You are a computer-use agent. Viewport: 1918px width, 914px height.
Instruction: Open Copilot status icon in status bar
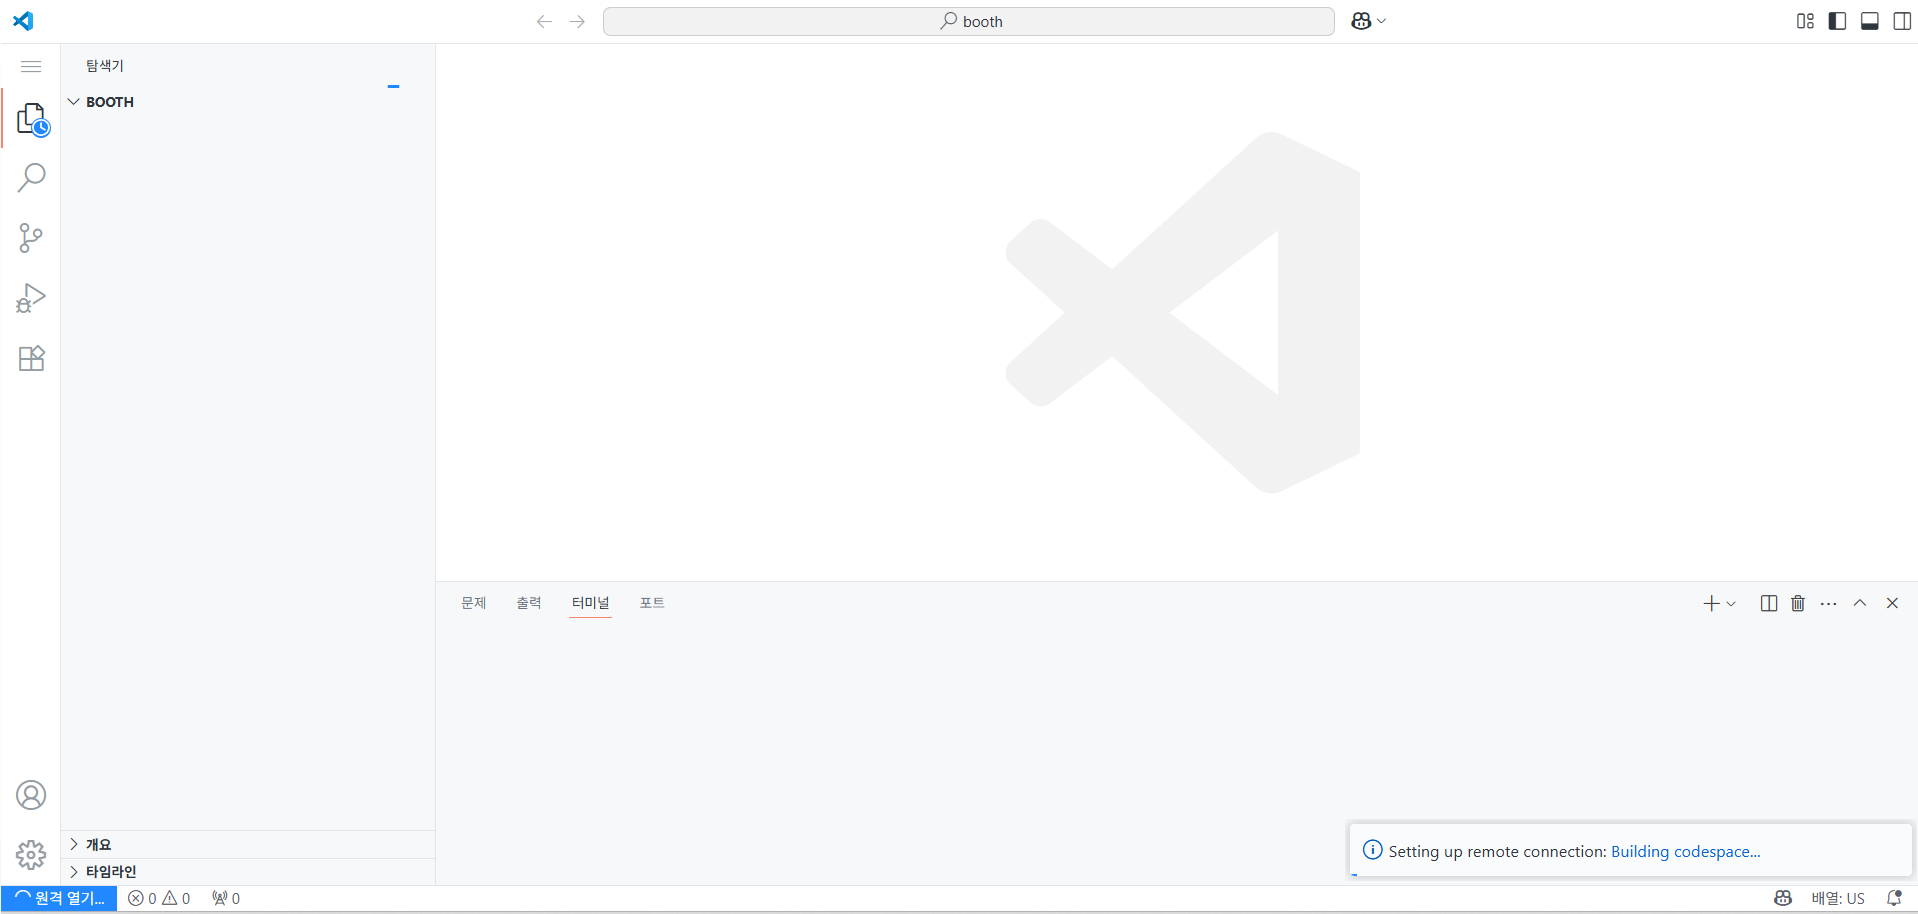1783,899
